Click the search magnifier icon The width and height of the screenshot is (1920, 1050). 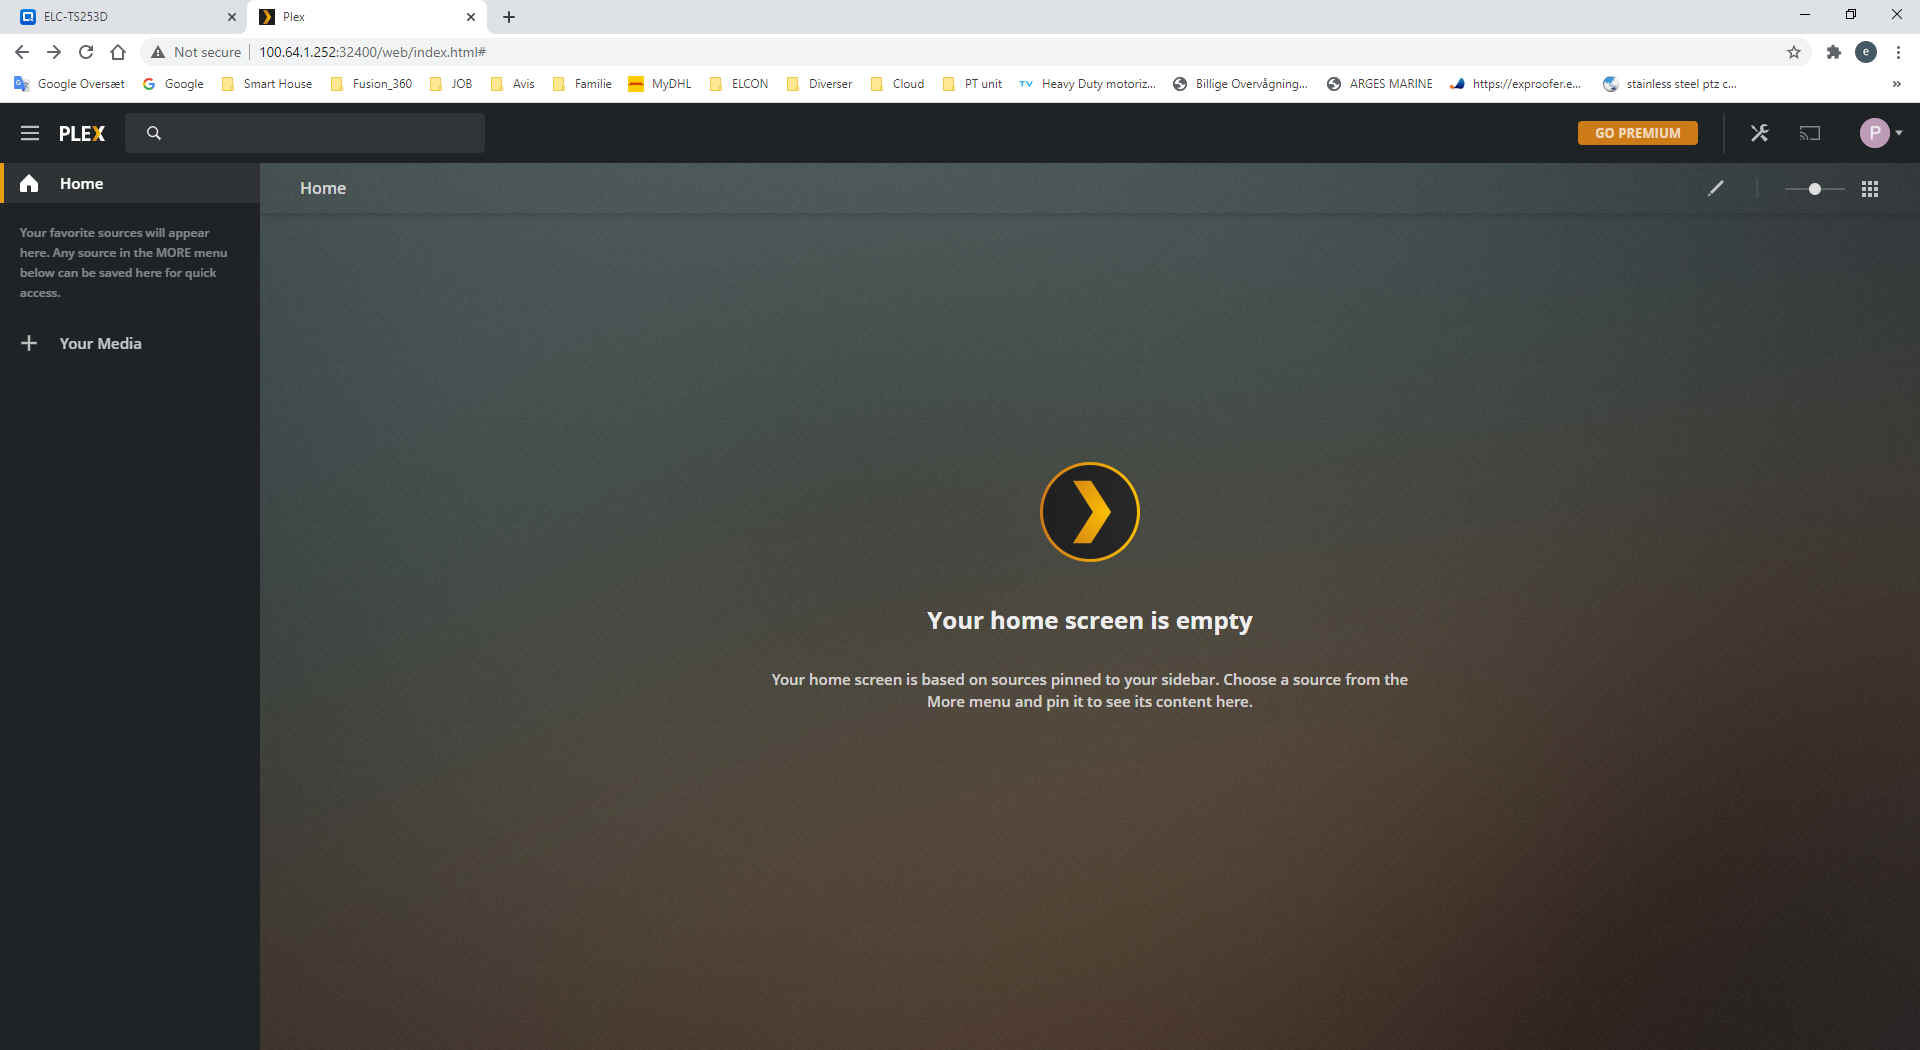tap(154, 133)
